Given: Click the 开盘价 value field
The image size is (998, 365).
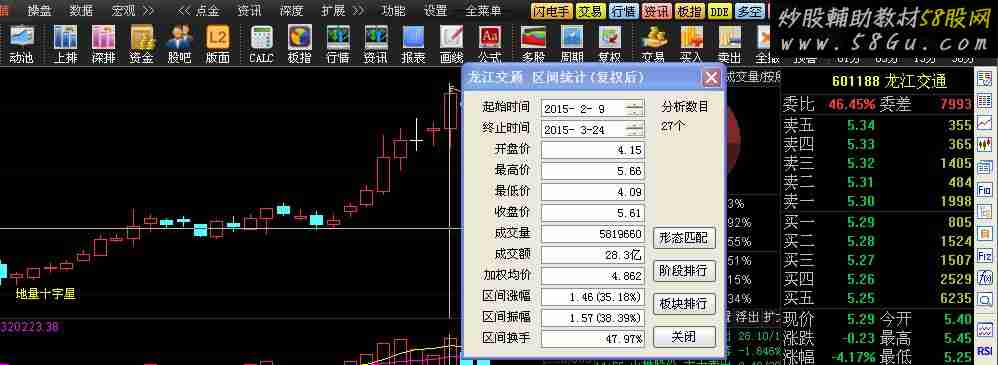Looking at the screenshot, I should [x=593, y=150].
